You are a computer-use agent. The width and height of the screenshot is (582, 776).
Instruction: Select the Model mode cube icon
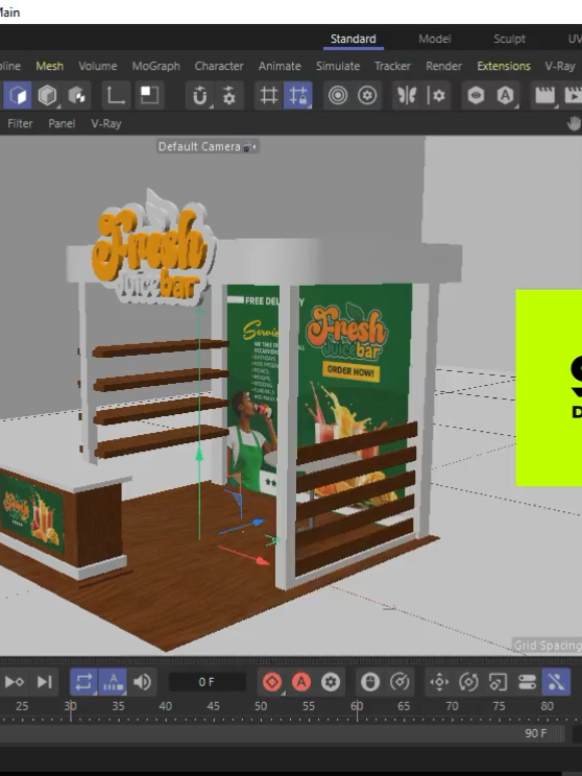(x=17, y=95)
